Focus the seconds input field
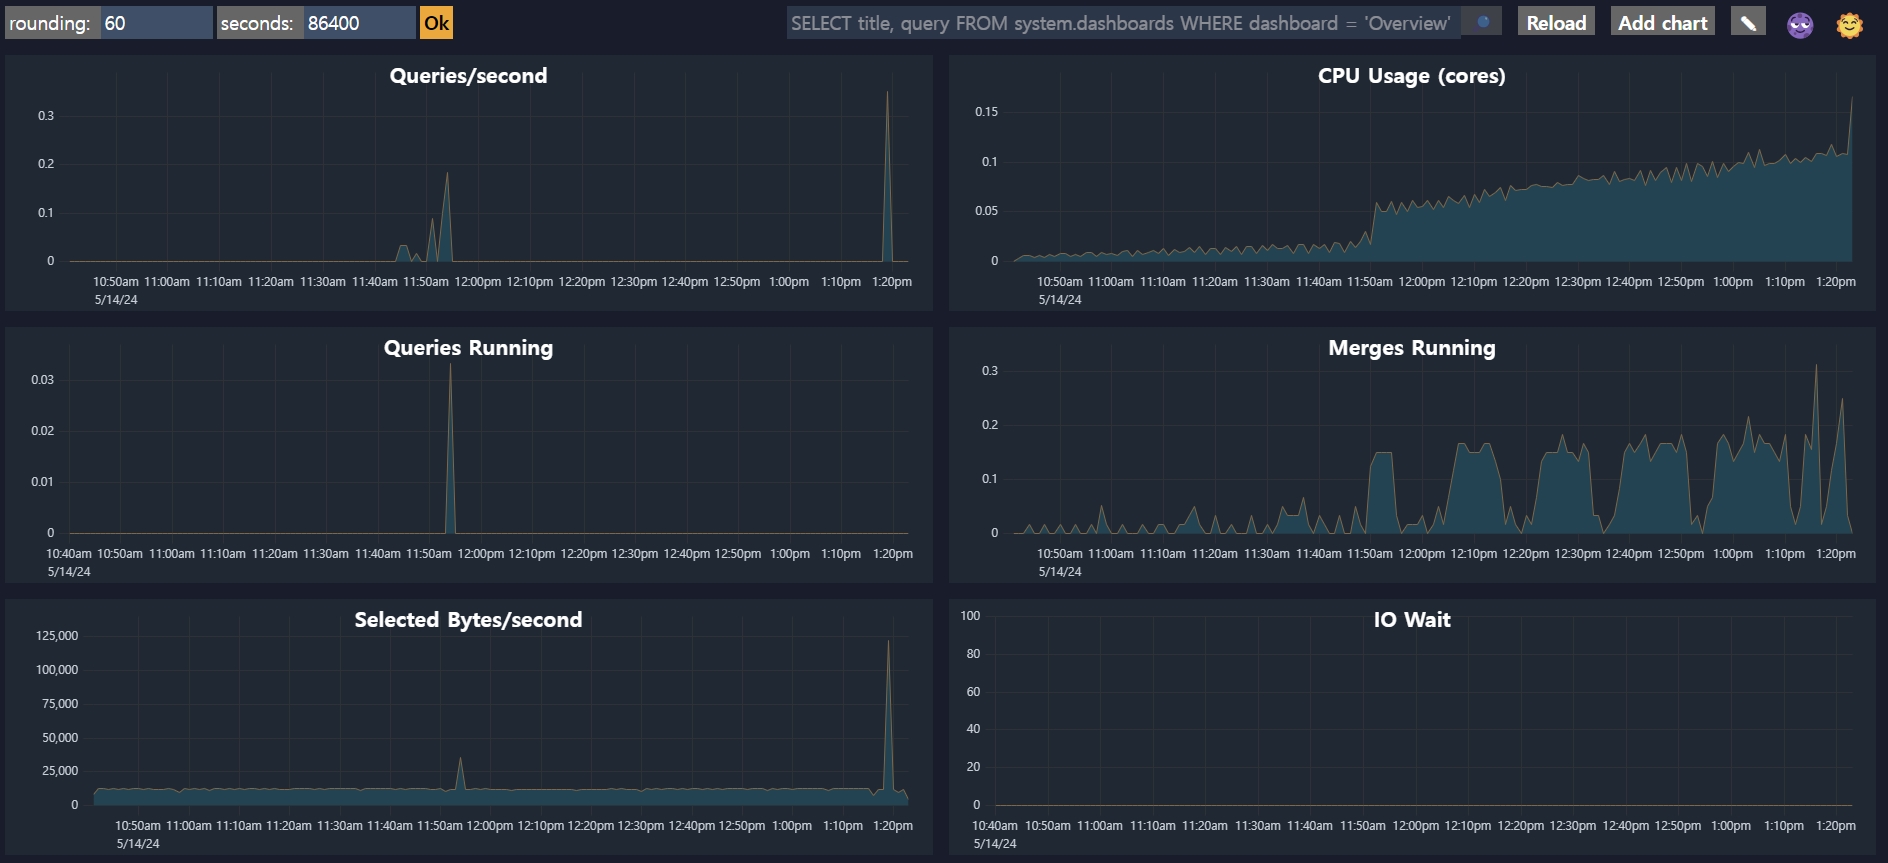This screenshot has width=1888, height=863. (358, 23)
